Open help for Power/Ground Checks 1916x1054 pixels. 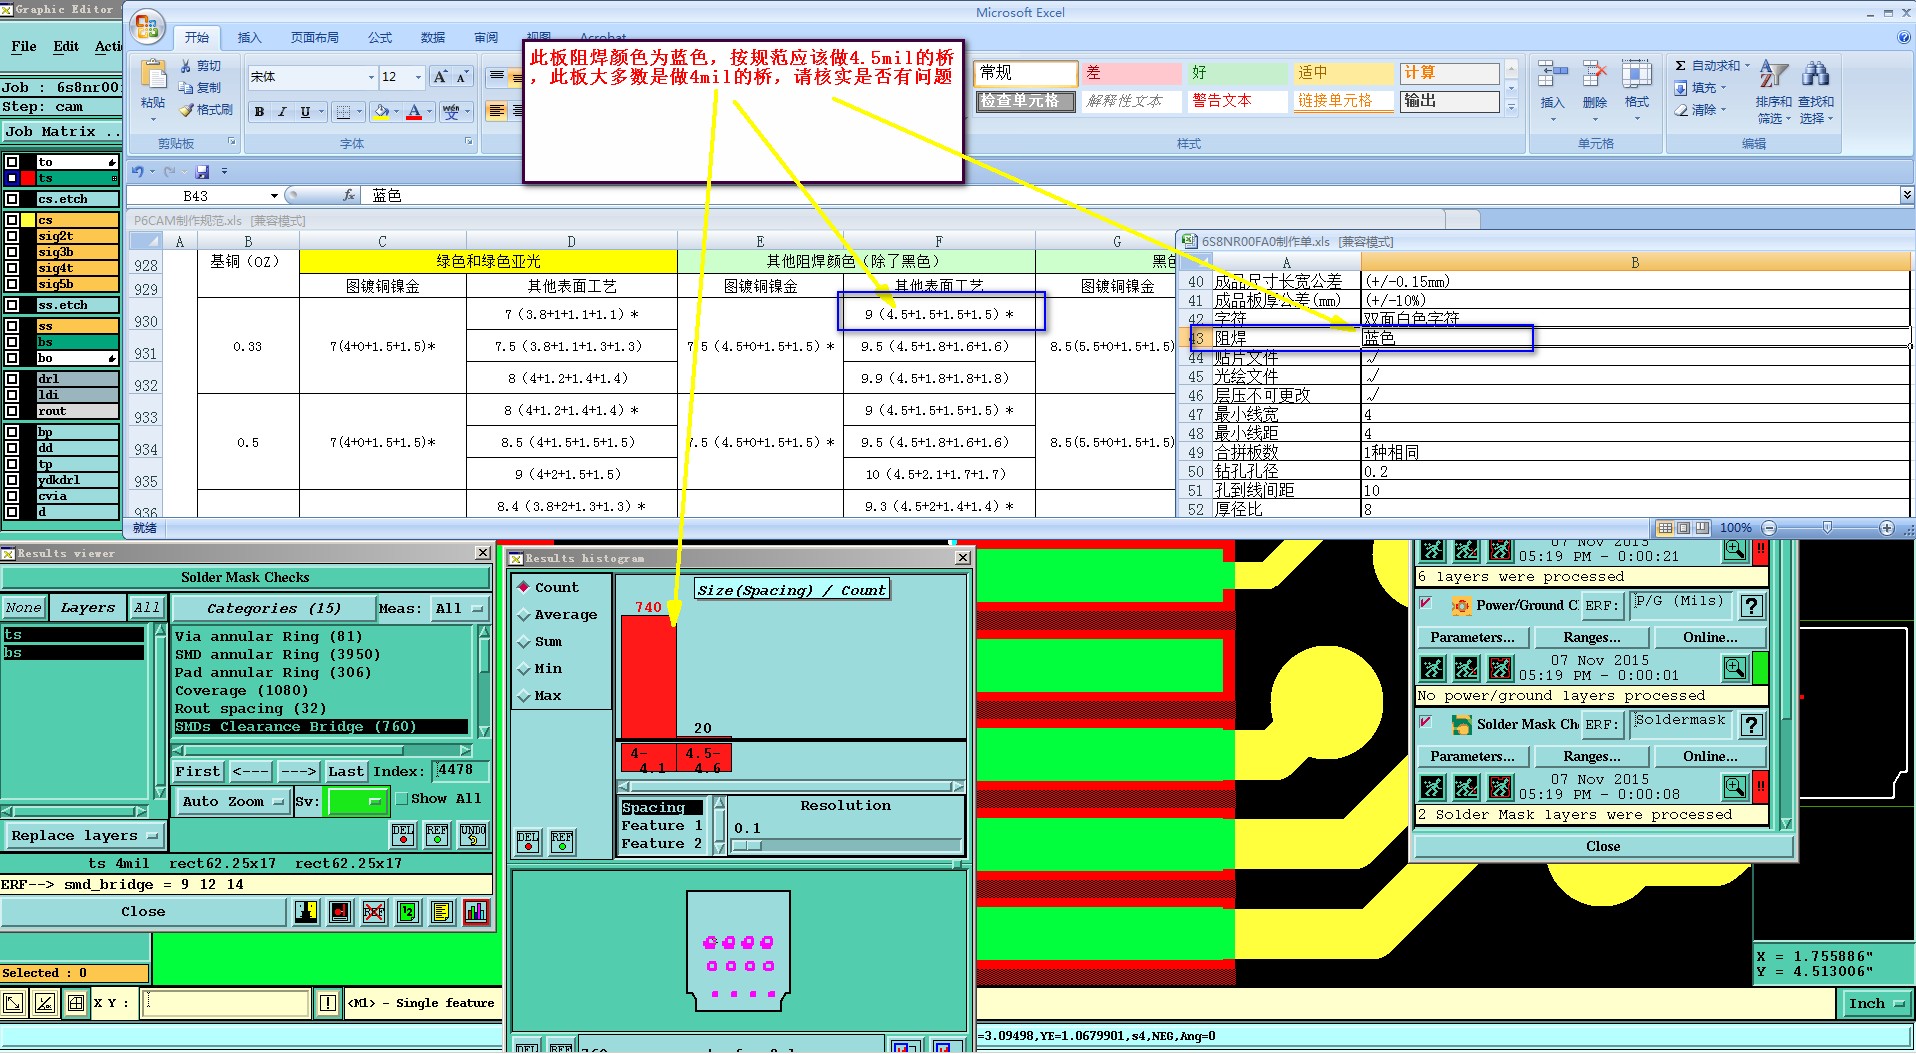point(1751,606)
